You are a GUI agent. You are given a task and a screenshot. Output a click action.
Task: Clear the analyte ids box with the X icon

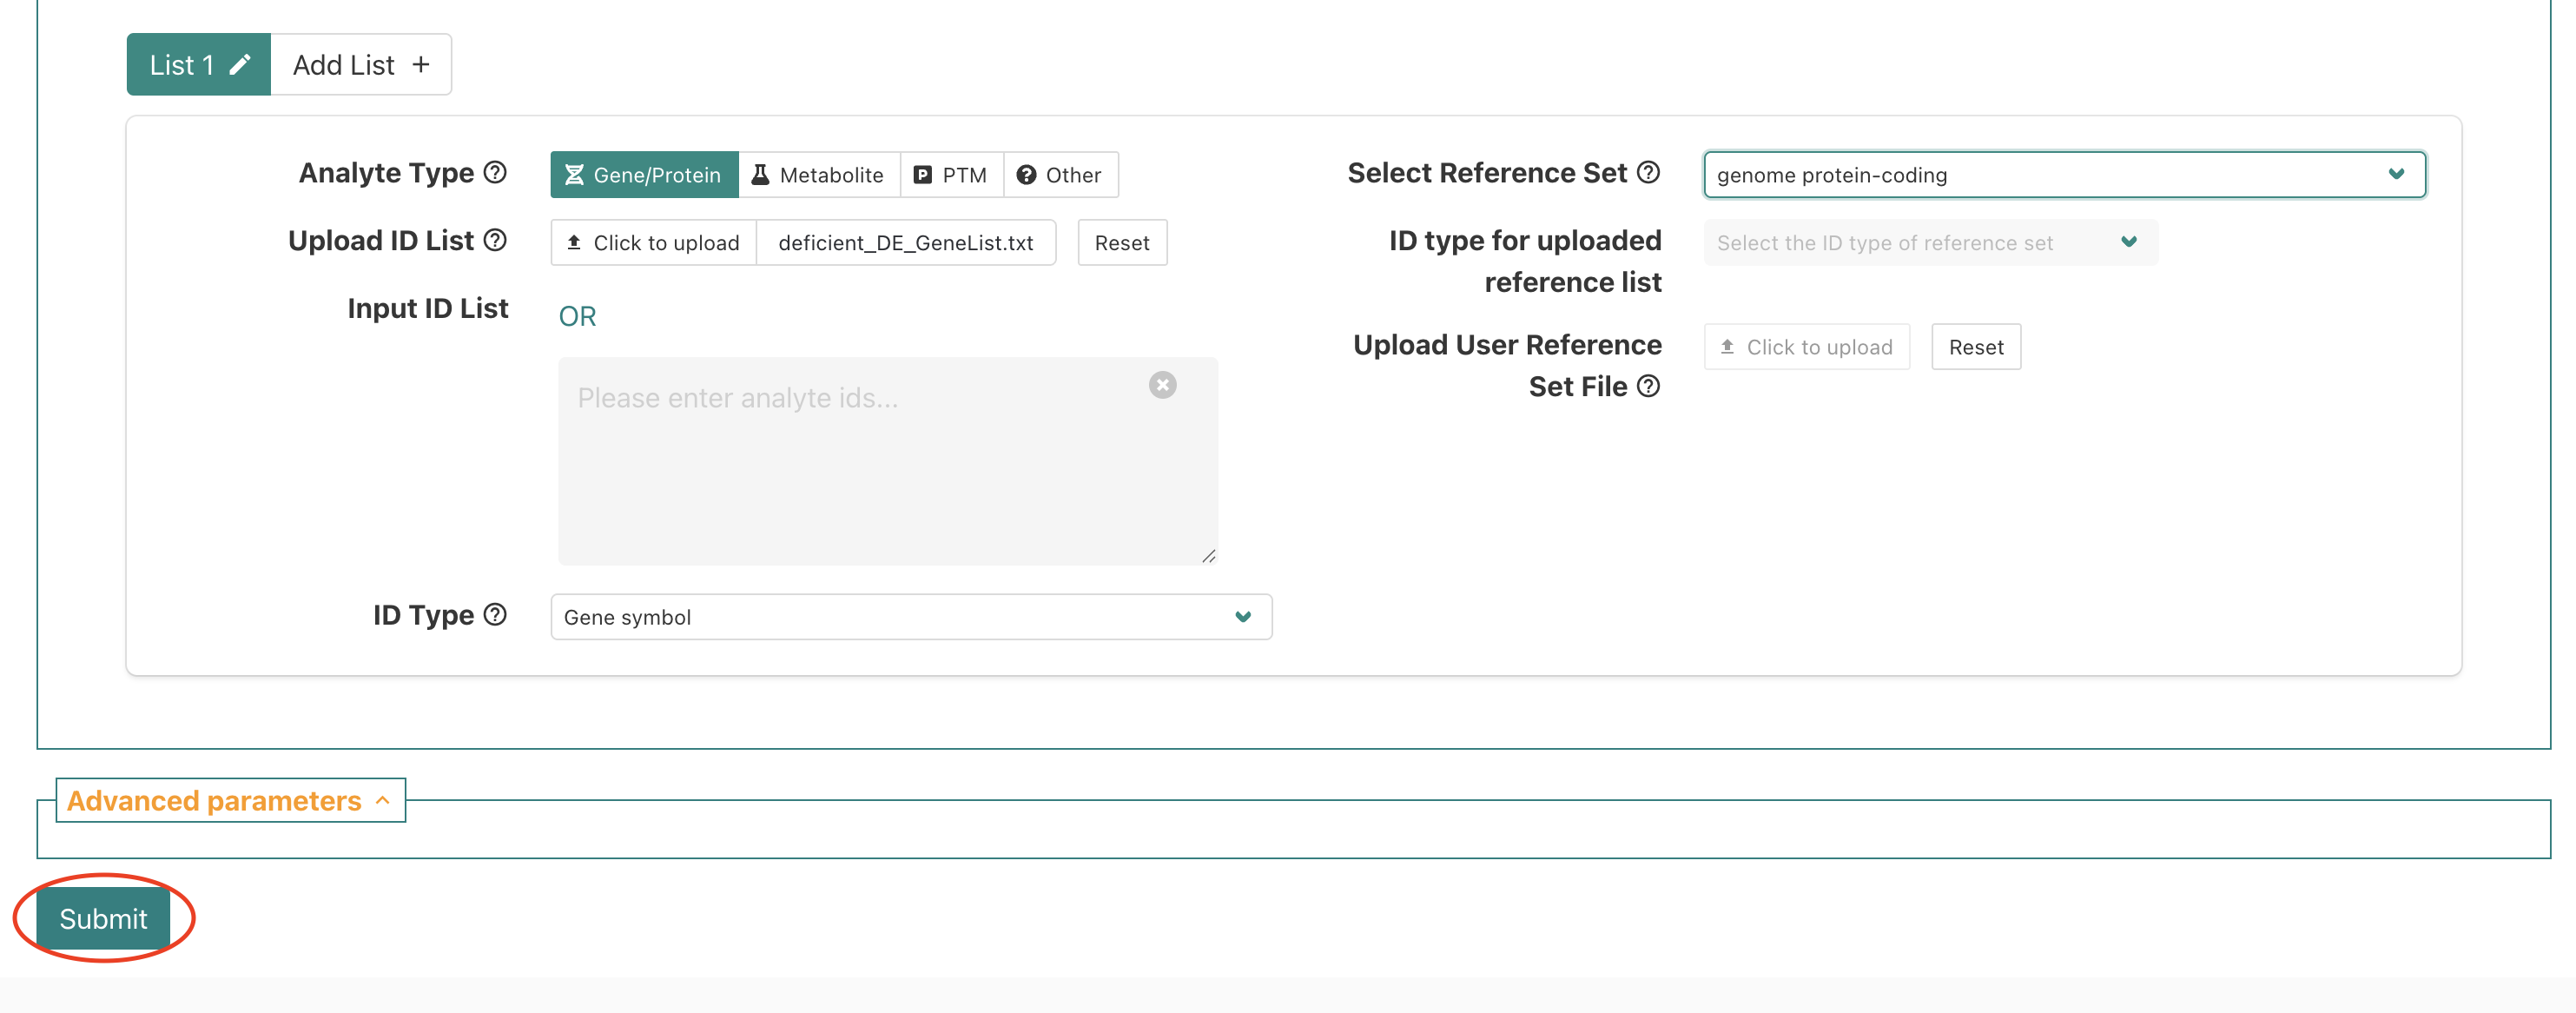(1162, 385)
